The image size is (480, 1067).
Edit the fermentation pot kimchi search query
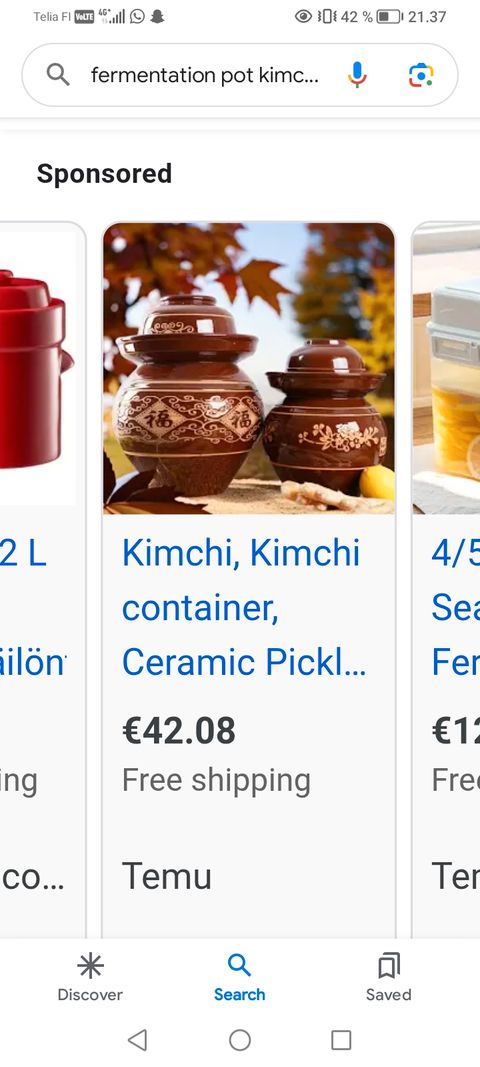[204, 75]
